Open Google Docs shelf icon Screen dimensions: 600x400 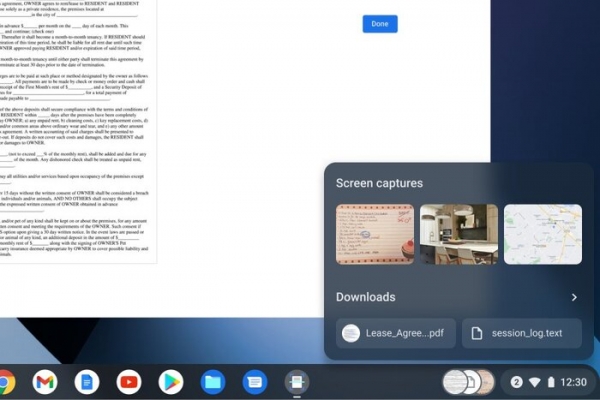tap(87, 381)
